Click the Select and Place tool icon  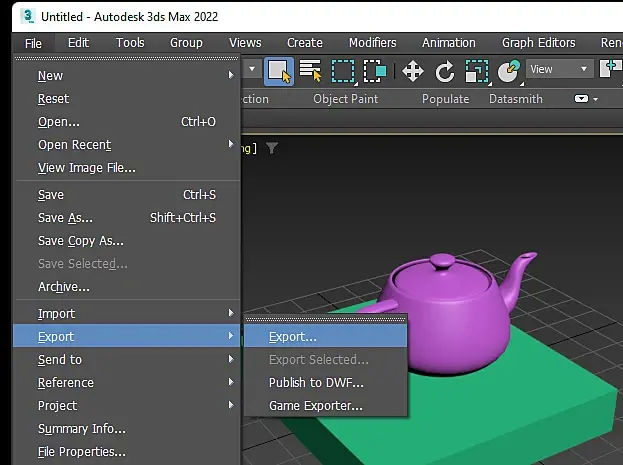pos(509,72)
